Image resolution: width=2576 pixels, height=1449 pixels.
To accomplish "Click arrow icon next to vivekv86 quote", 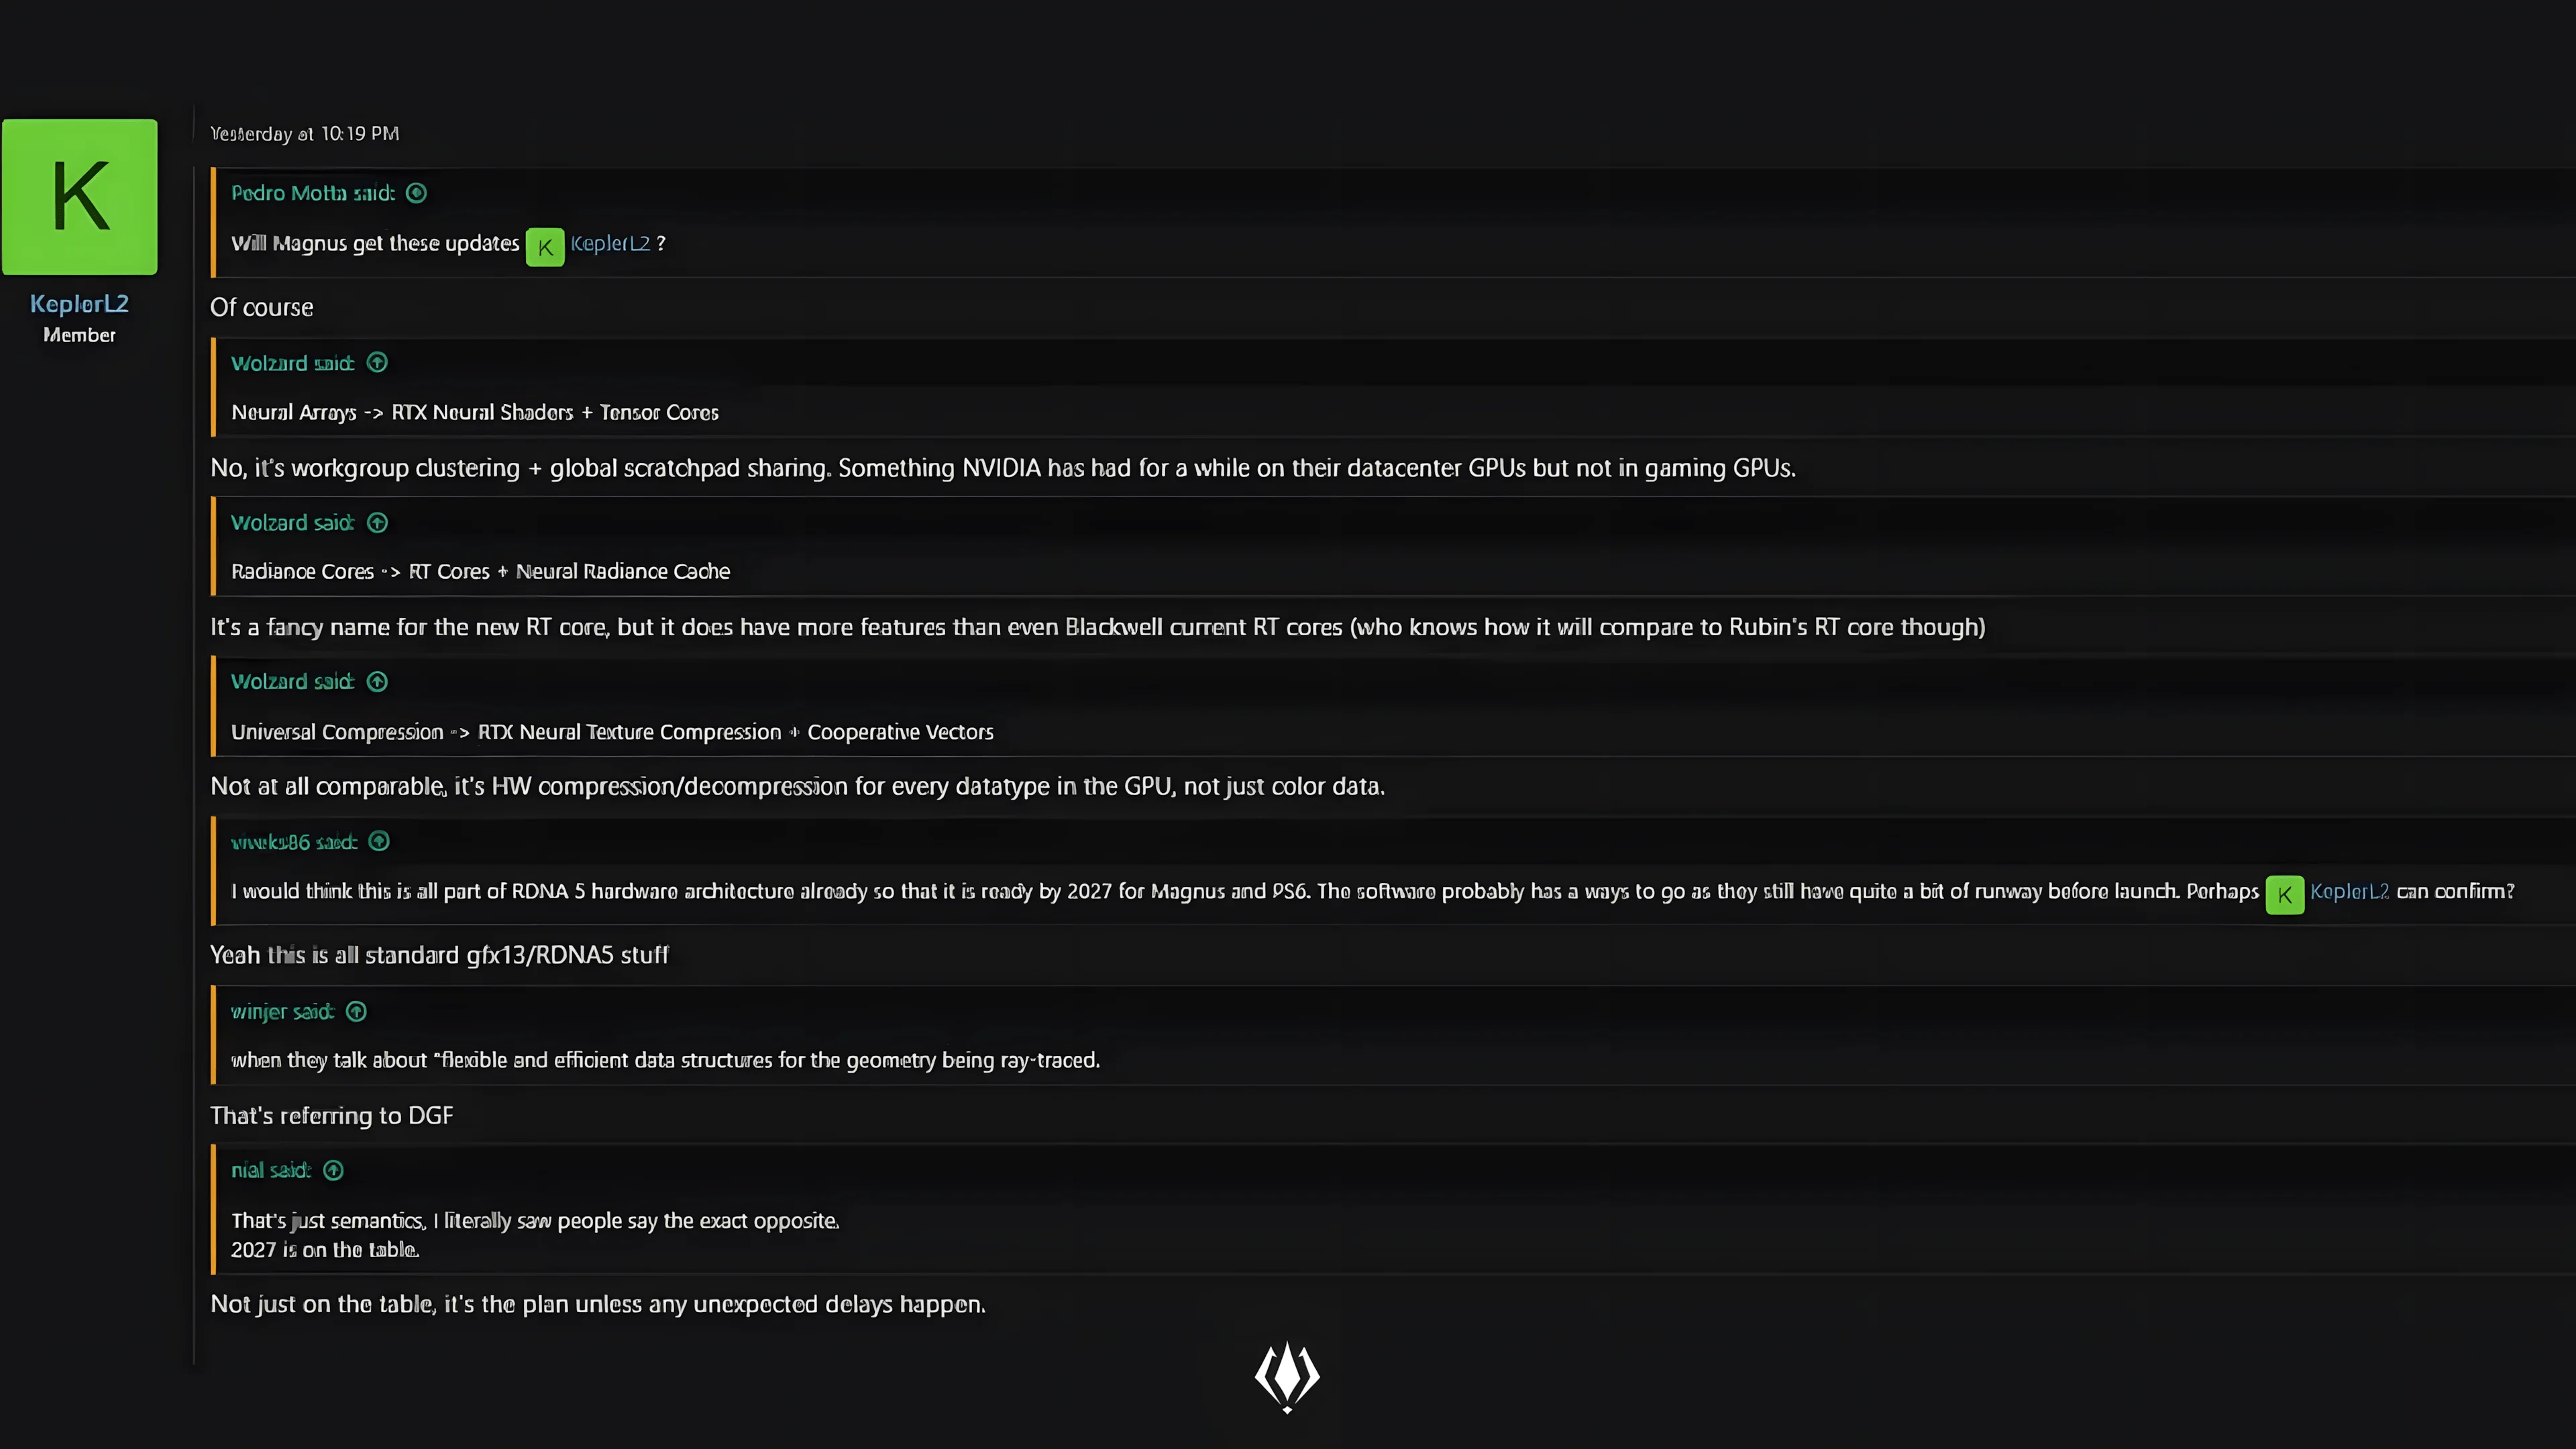I will [x=379, y=842].
